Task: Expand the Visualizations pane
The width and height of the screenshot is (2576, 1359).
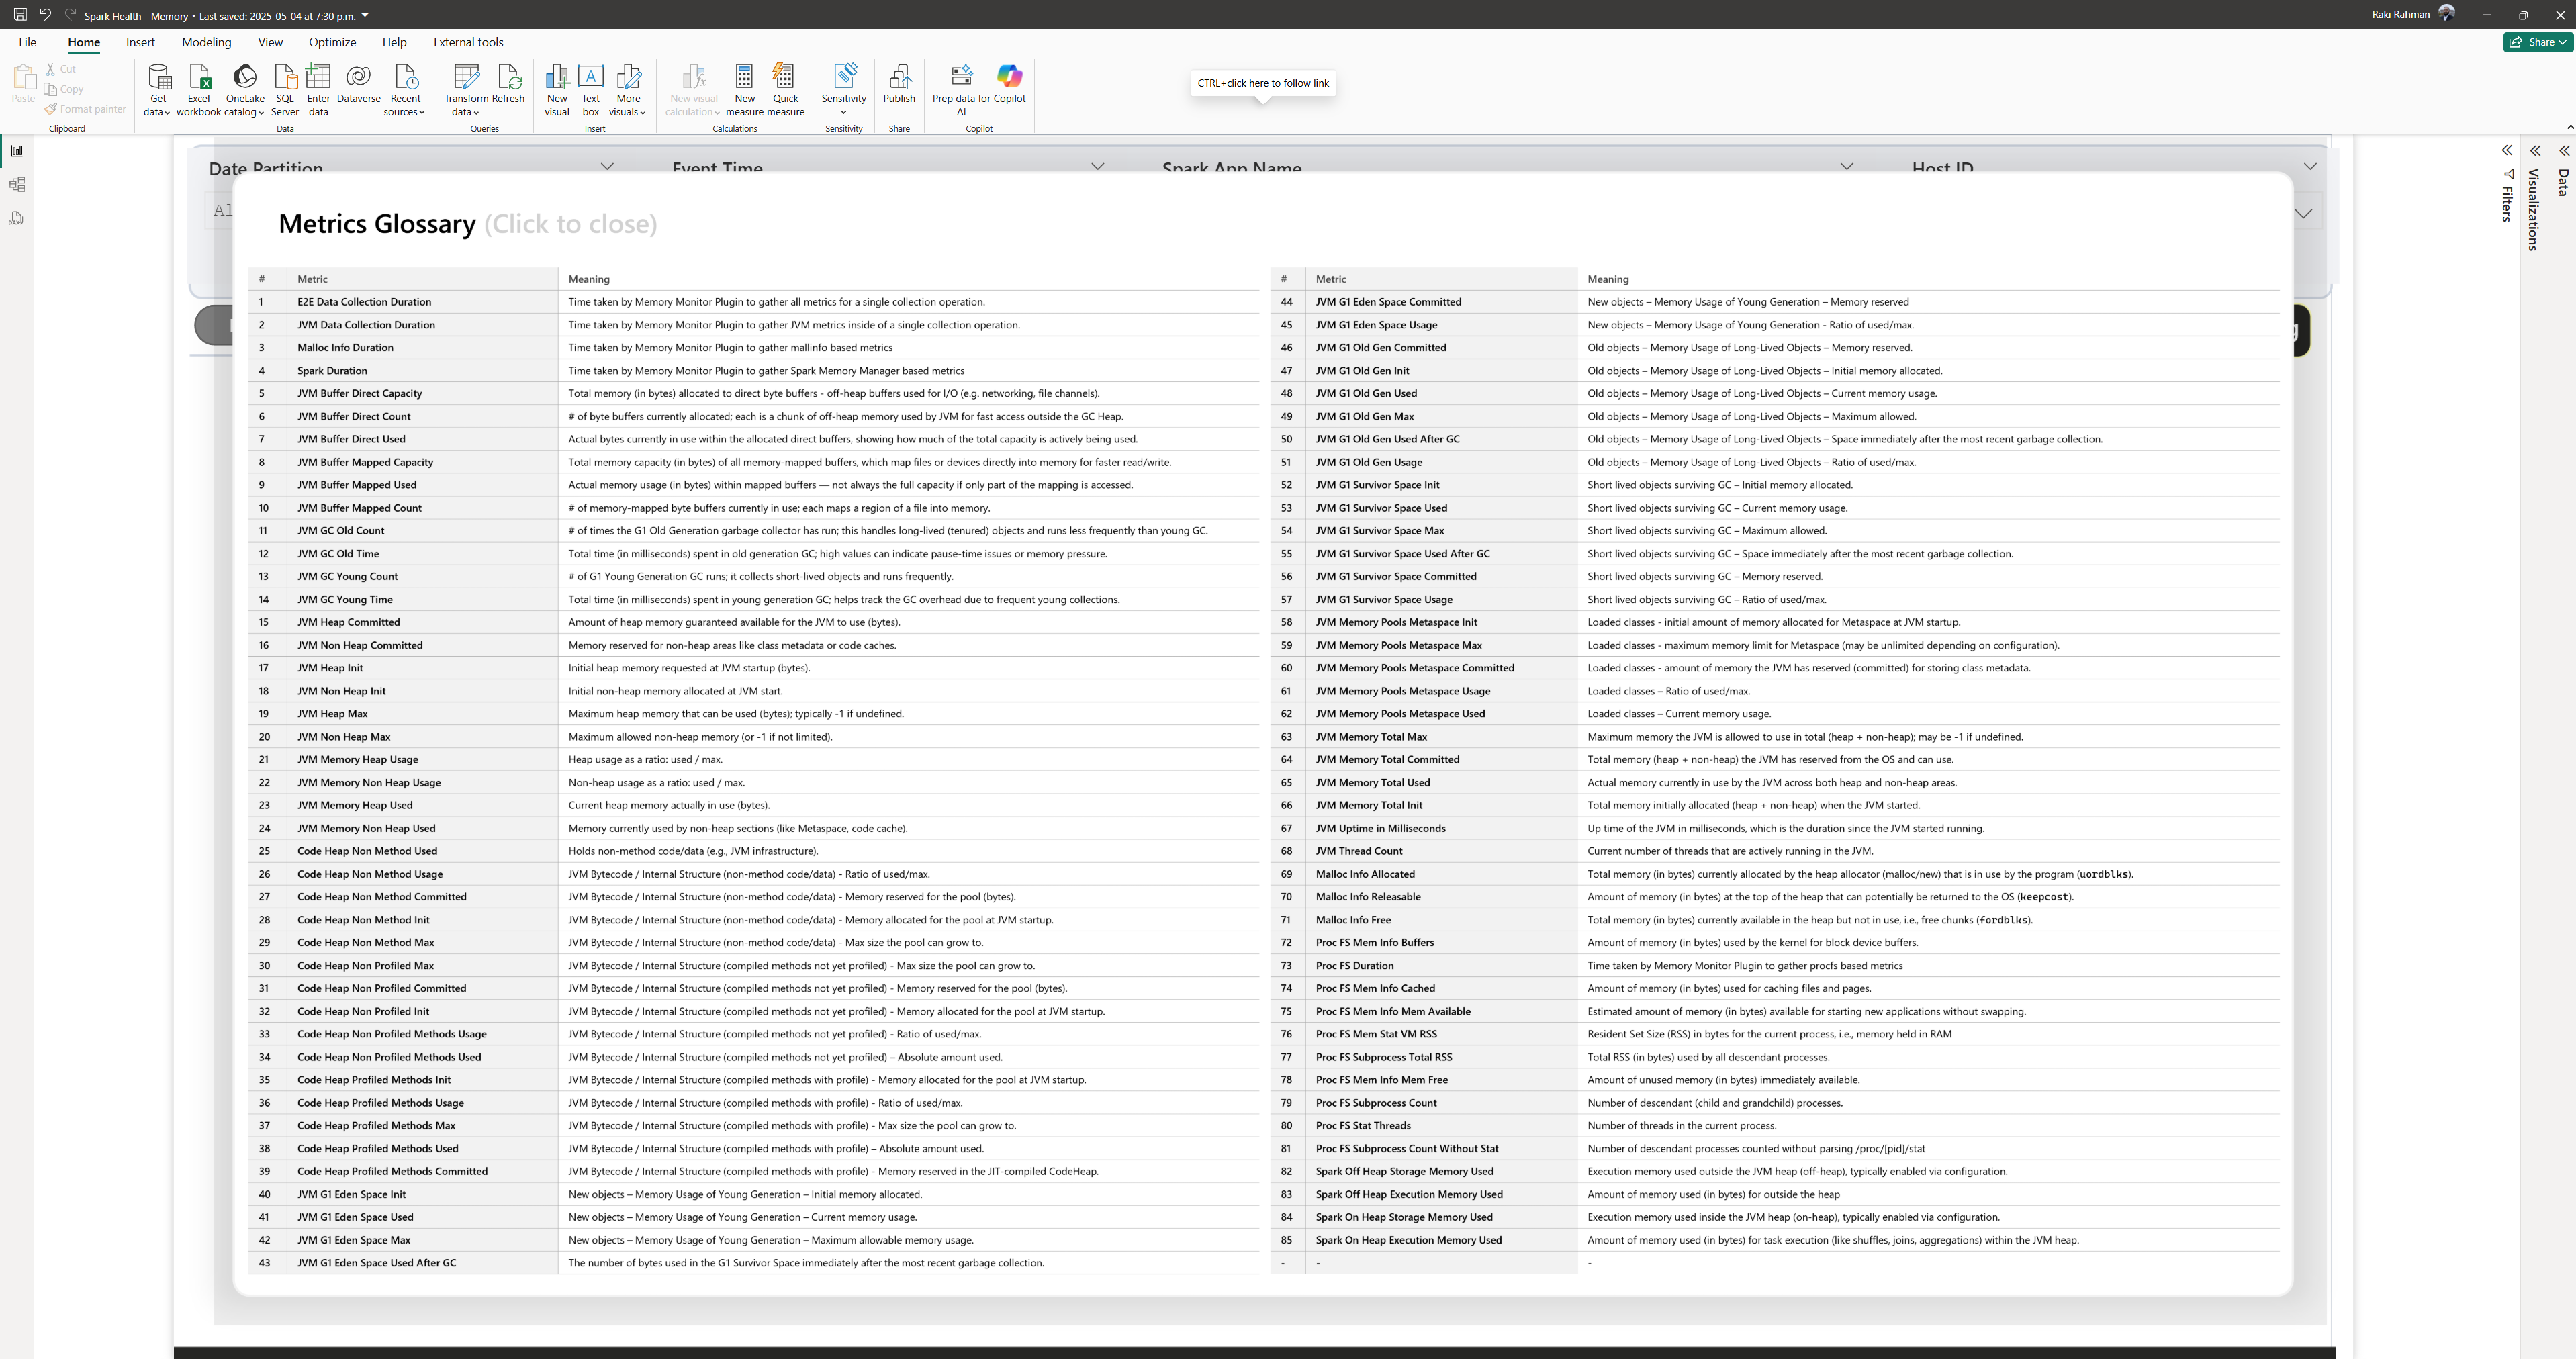Action: click(x=2535, y=151)
